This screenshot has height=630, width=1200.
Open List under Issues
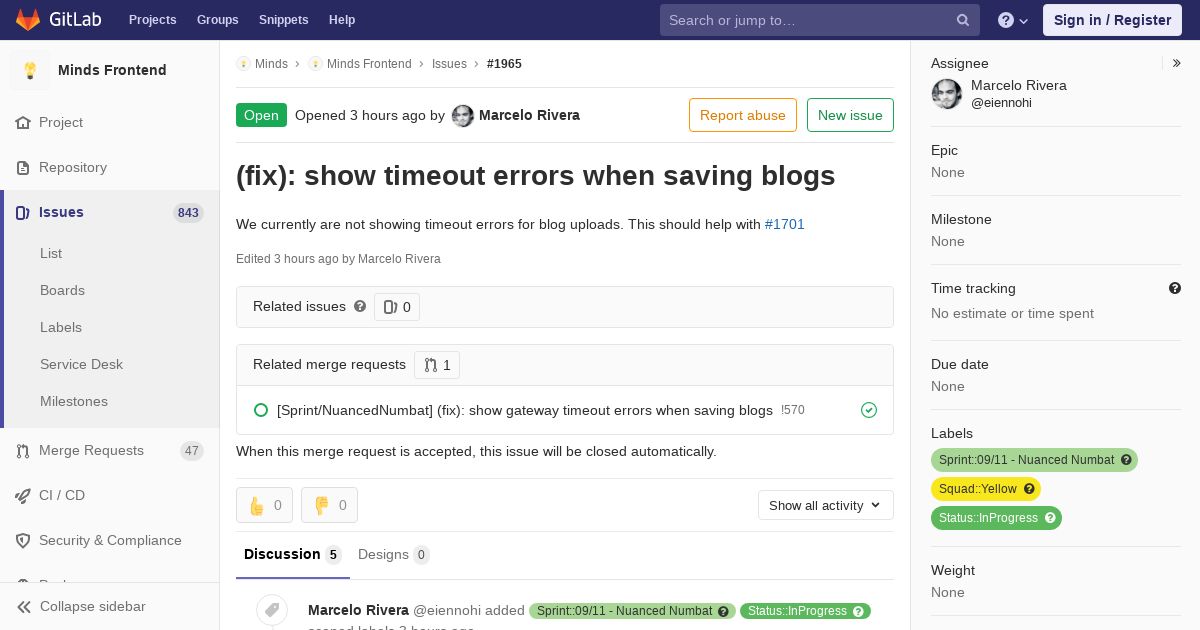(51, 253)
